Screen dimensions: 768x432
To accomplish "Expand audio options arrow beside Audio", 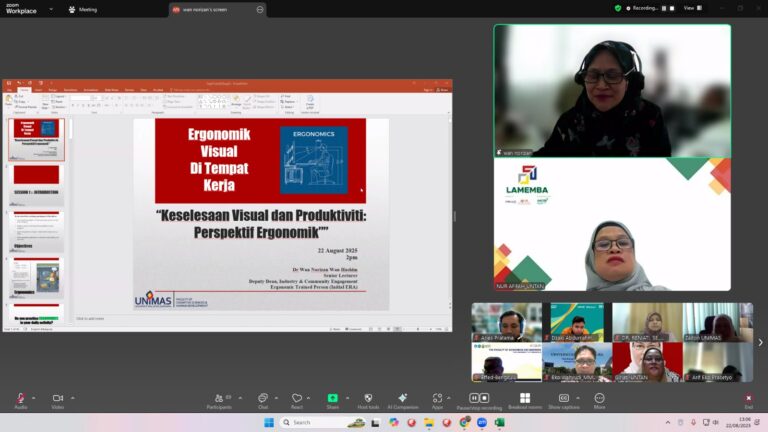I will point(34,397).
